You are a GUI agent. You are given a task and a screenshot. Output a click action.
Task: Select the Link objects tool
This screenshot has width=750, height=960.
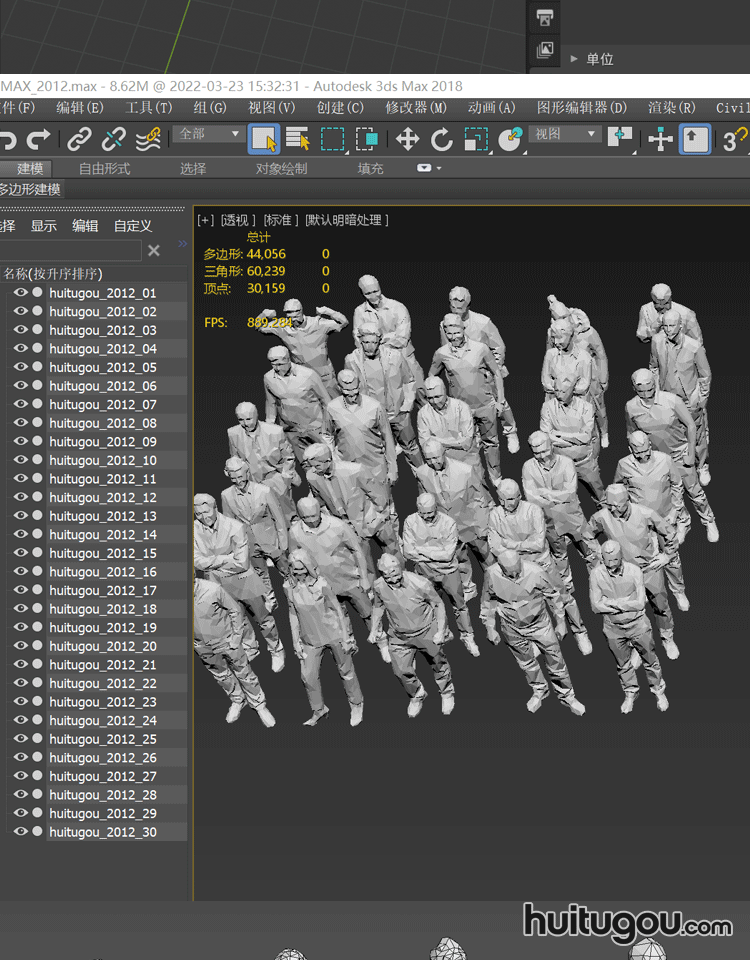80,139
